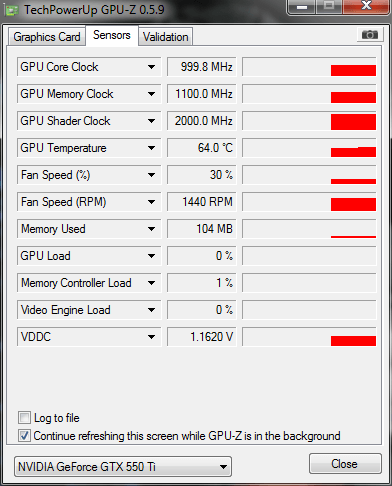Switch to the Graphics Card tab

click(47, 37)
